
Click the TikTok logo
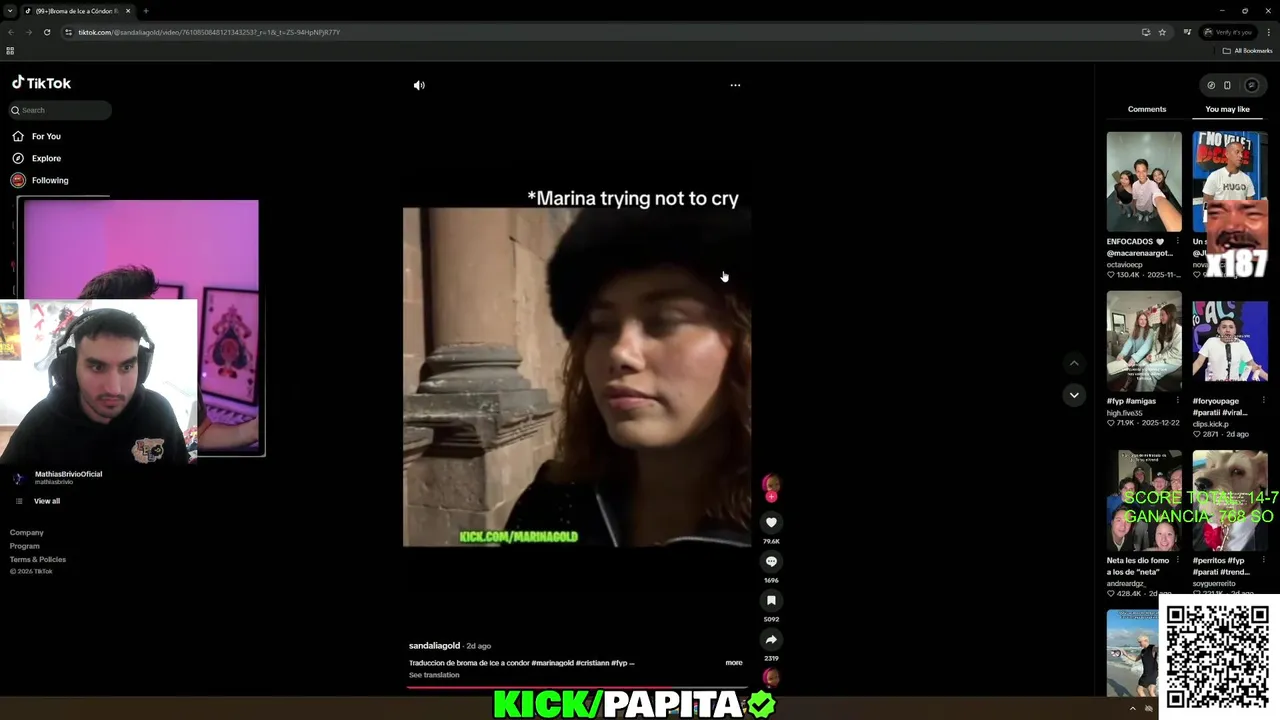(x=41, y=83)
